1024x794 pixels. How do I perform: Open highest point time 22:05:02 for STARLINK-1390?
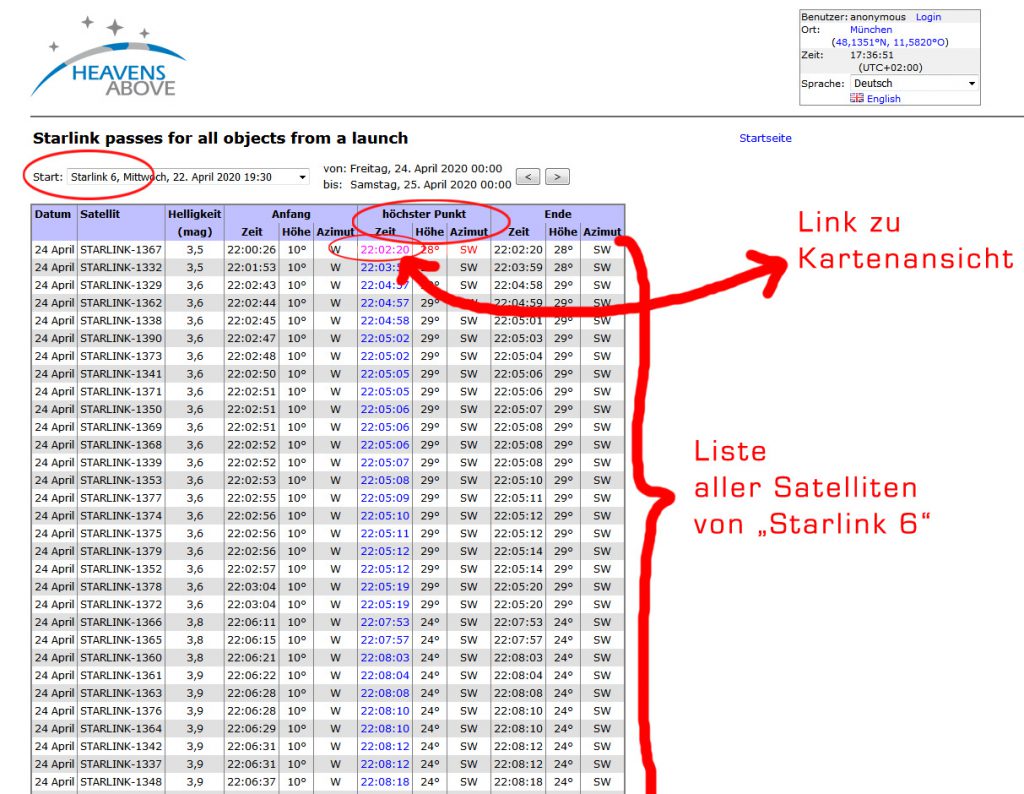[x=385, y=338]
